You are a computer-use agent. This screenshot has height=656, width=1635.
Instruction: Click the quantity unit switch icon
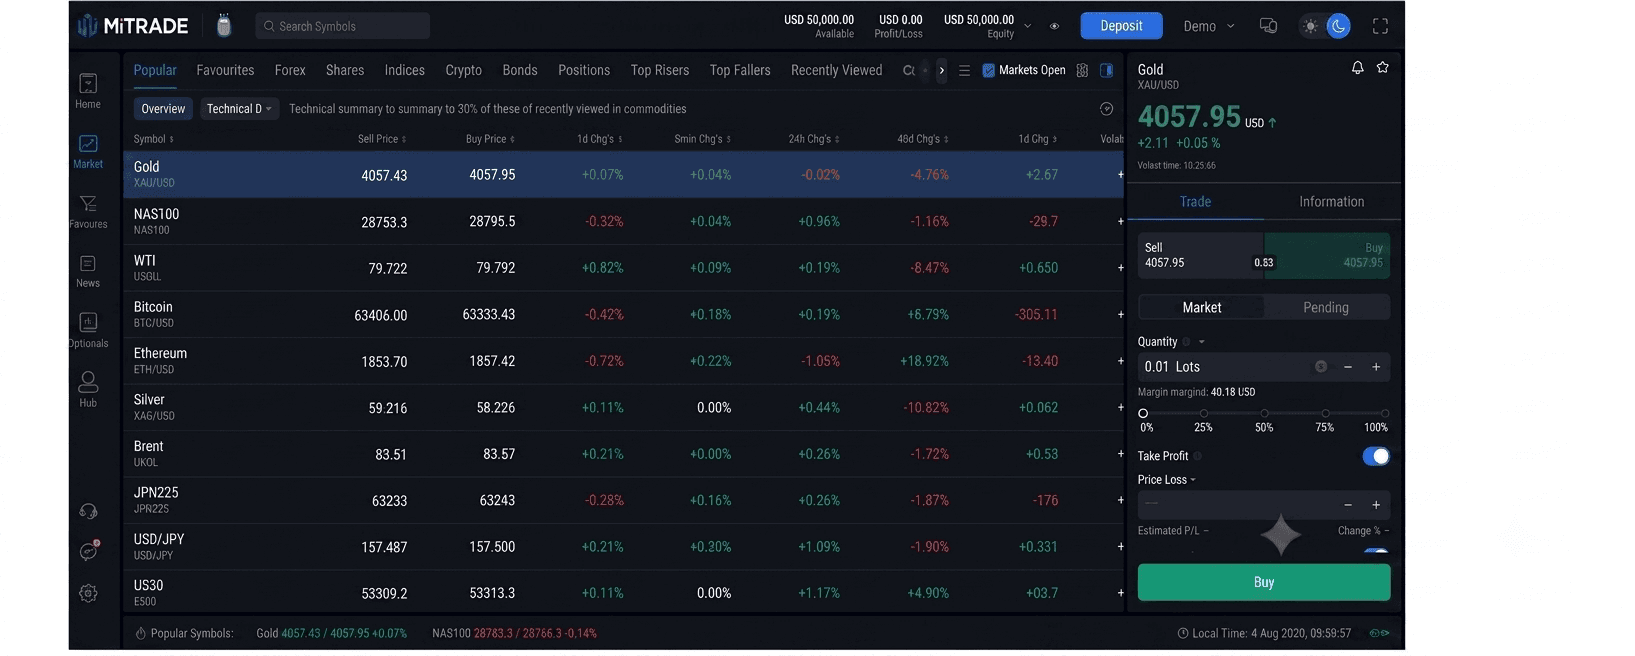(x=1321, y=367)
